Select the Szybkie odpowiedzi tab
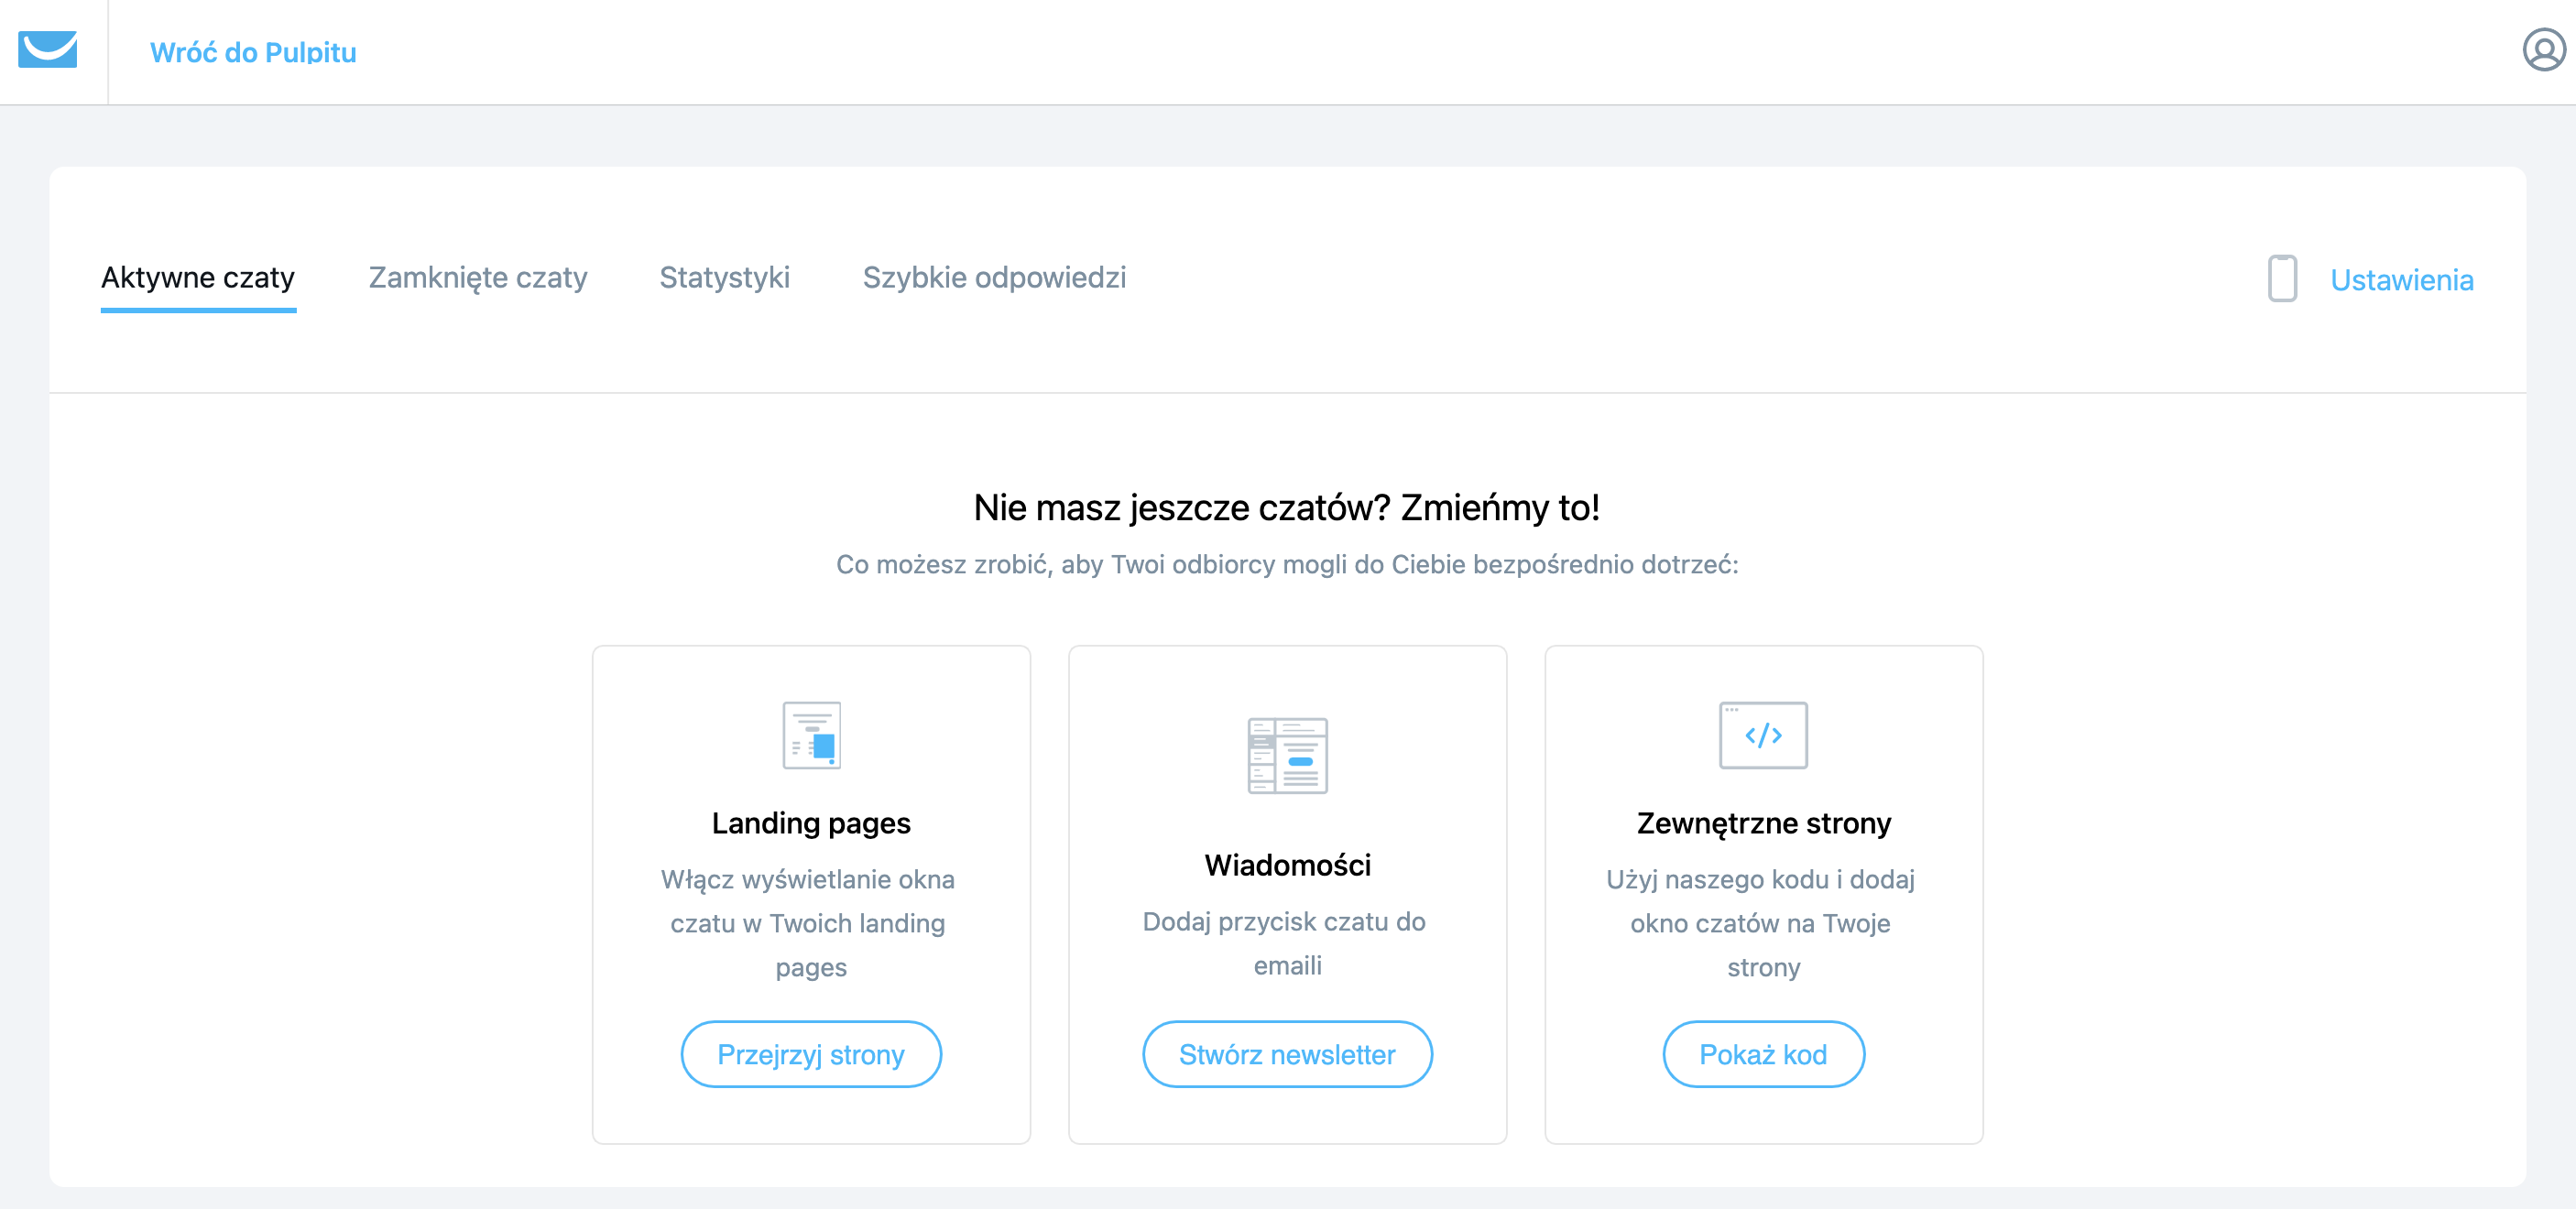 (x=994, y=278)
